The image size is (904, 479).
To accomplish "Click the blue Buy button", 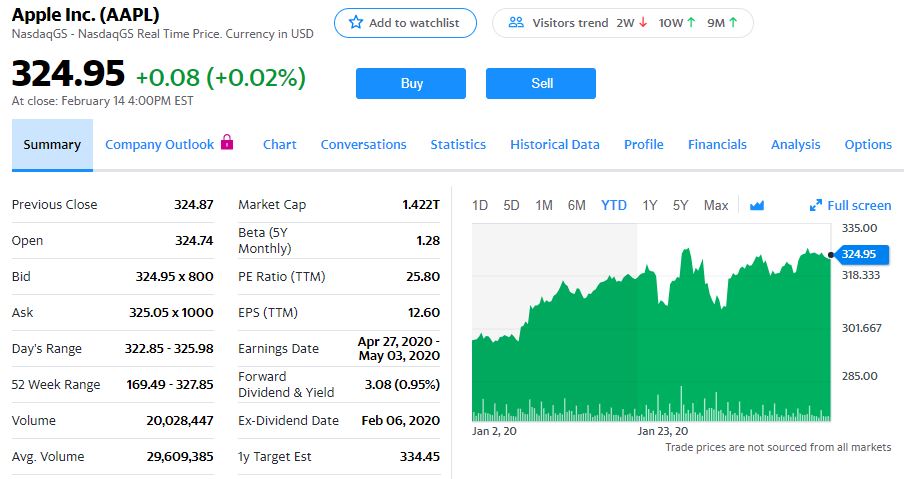I will 410,84.
